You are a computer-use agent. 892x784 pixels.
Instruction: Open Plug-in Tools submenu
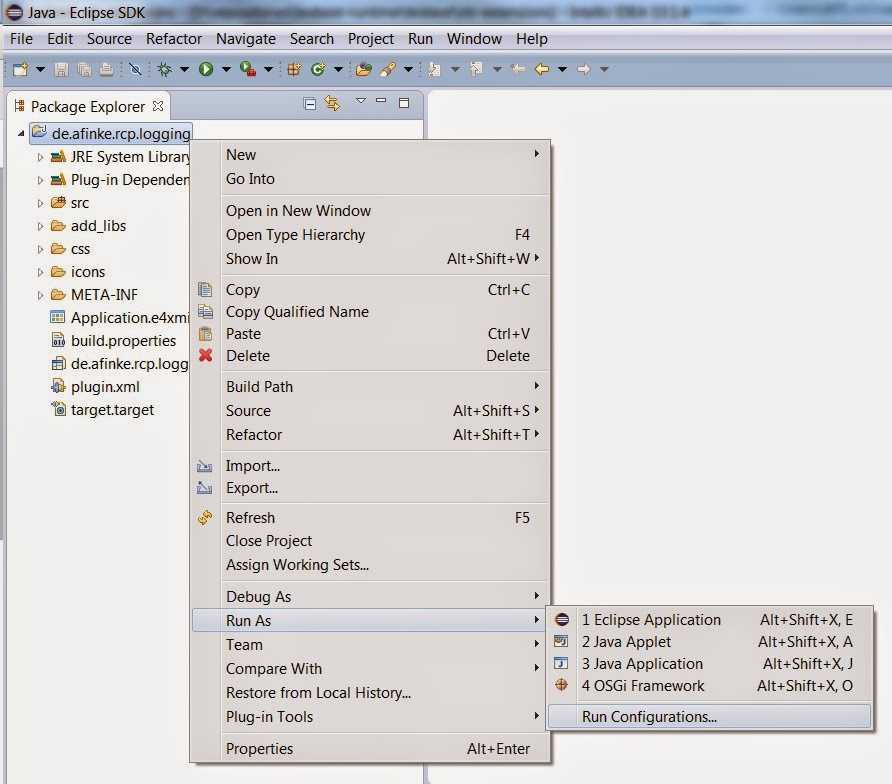(x=370, y=717)
